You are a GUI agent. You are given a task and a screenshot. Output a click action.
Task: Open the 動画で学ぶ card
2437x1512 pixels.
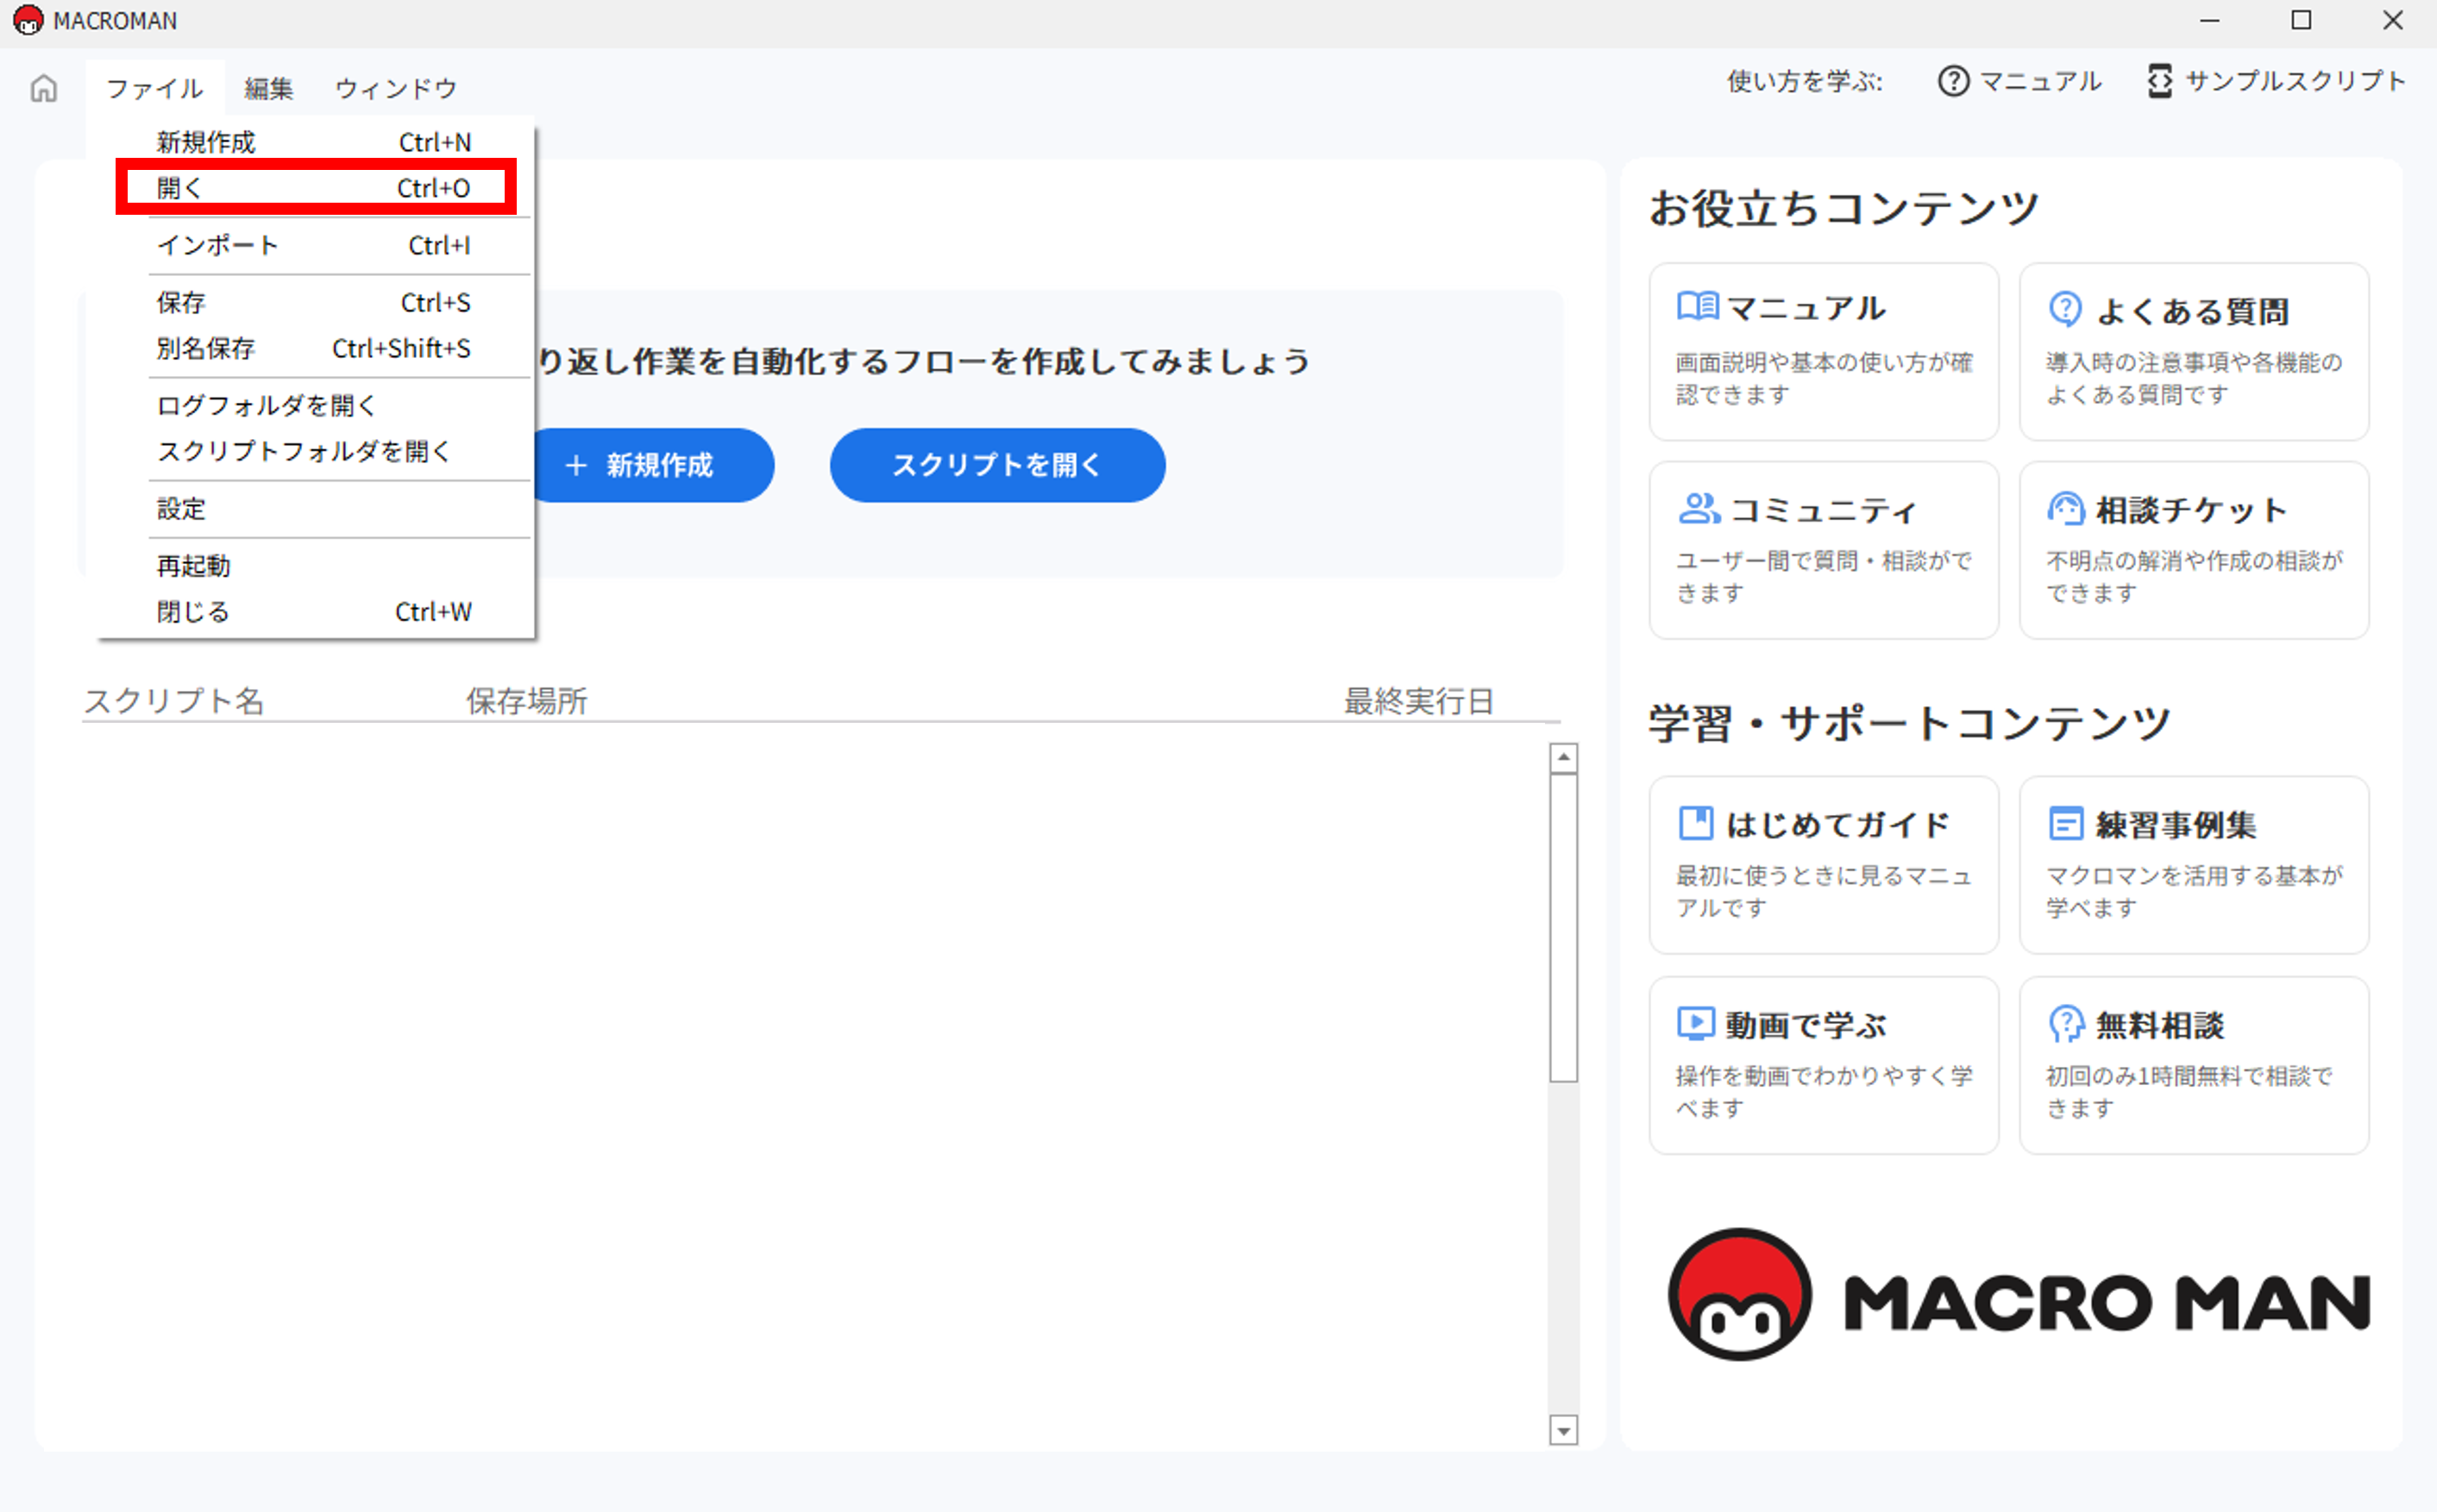click(x=1823, y=1065)
